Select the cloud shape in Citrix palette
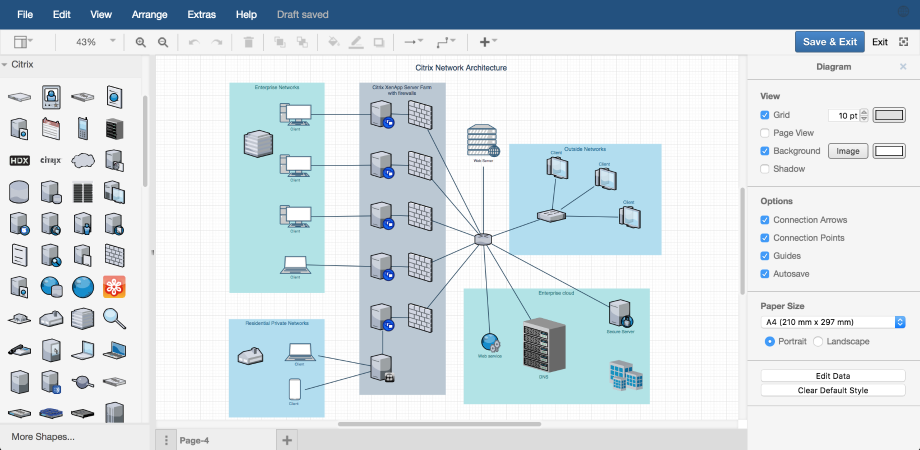The image size is (920, 450). click(83, 160)
